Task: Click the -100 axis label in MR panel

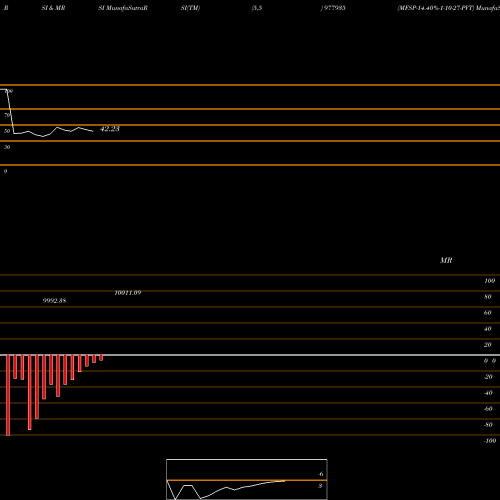Action: coord(490,441)
